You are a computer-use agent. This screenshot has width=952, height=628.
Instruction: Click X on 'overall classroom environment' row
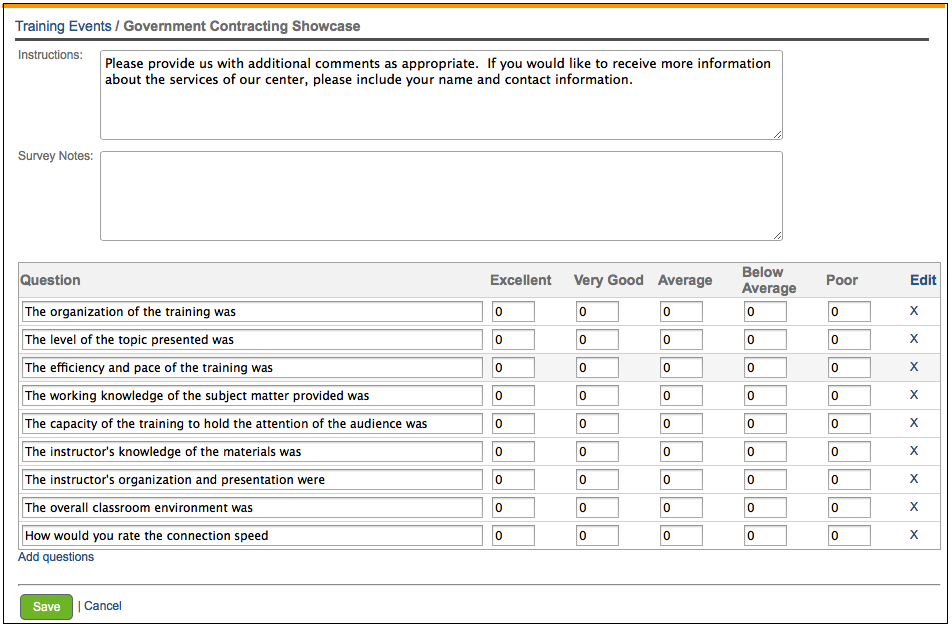click(913, 507)
